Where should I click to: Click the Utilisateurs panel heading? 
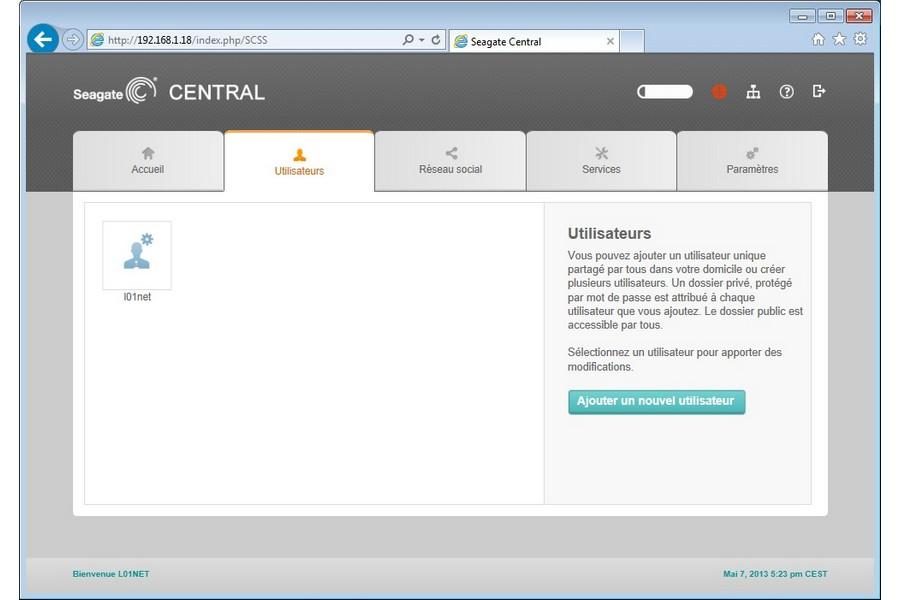[x=610, y=233]
